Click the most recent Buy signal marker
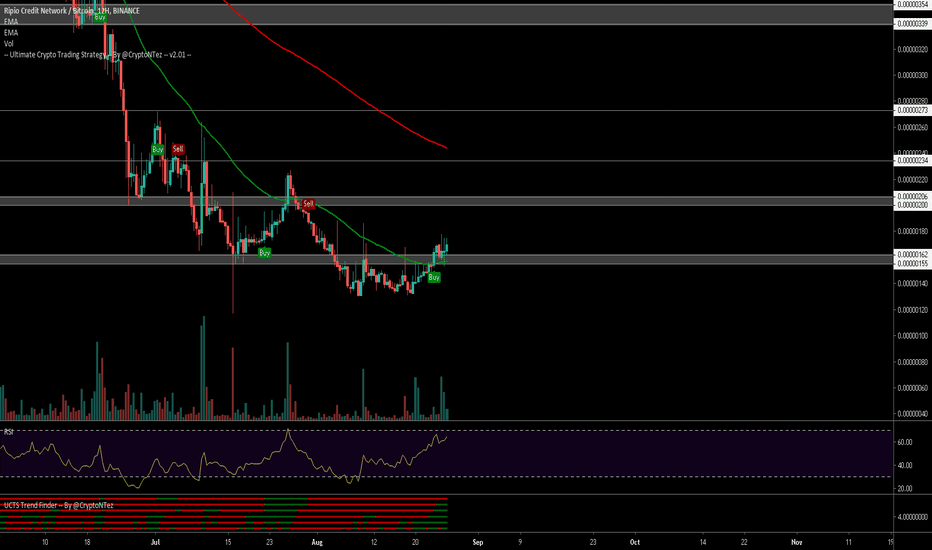This screenshot has height=550, width=932. [x=434, y=277]
